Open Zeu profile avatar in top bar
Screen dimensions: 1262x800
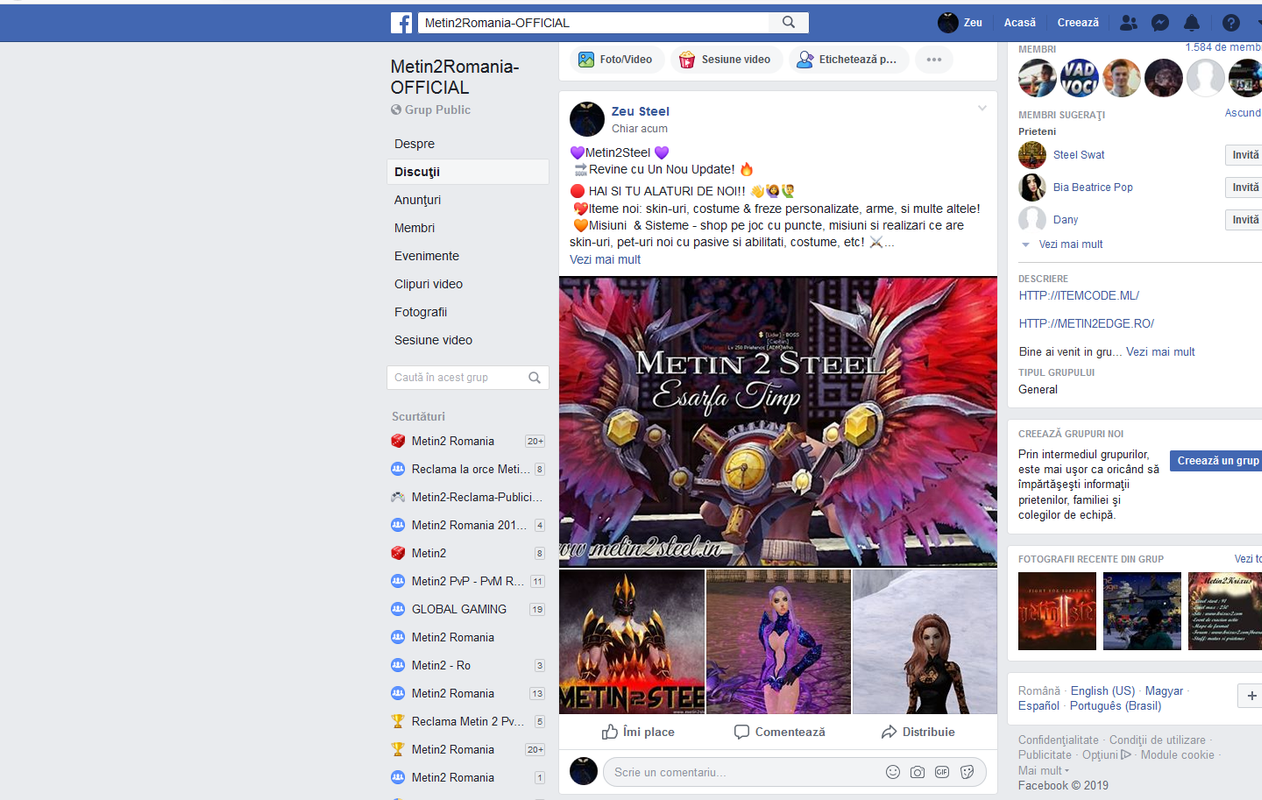click(948, 22)
